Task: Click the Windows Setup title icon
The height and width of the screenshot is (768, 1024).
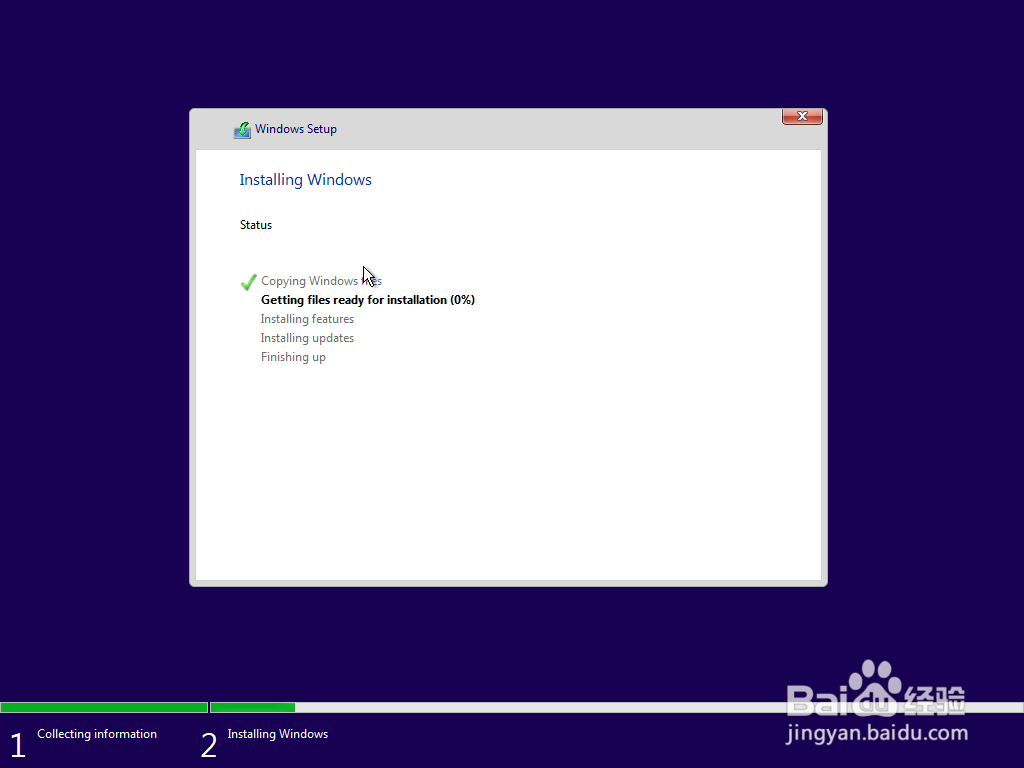Action: pos(242,130)
